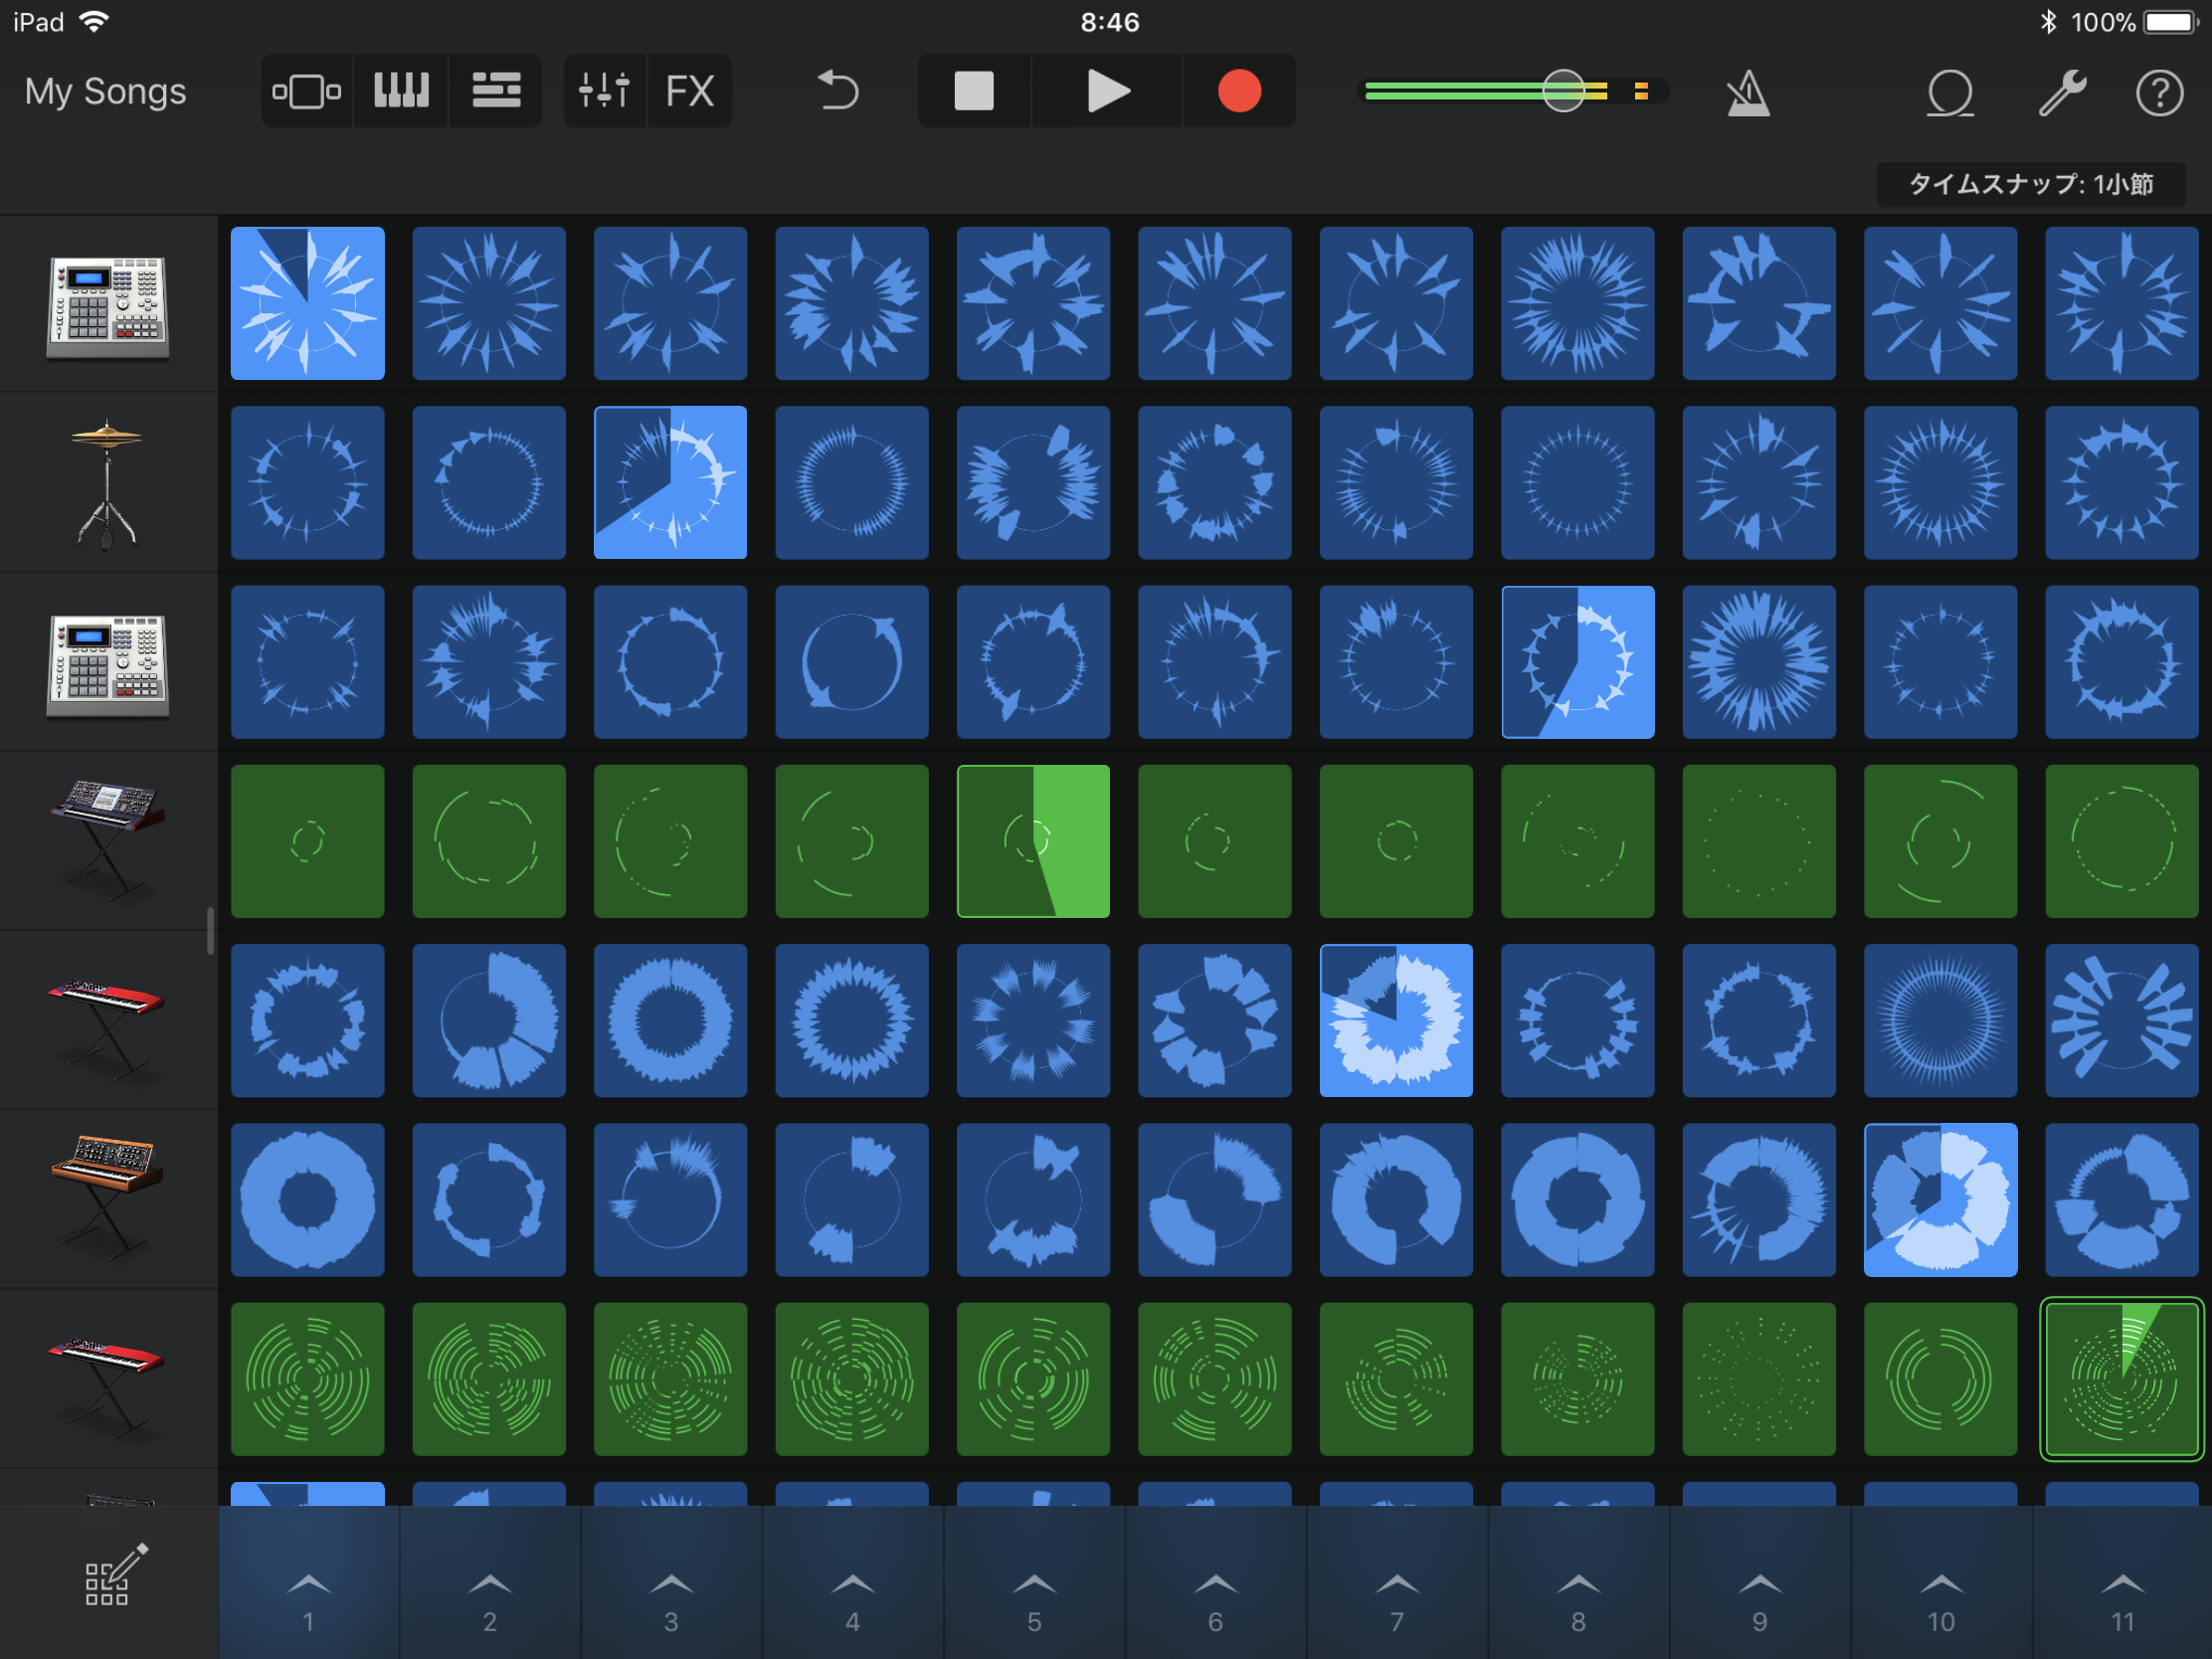Image resolution: width=2212 pixels, height=1659 pixels.
Task: Stop the playing green synth loop in column 5
Action: tap(1034, 841)
